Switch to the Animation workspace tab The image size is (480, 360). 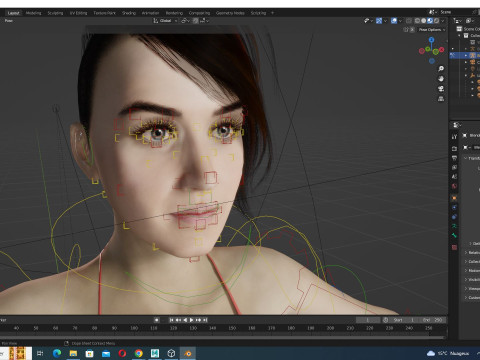(150, 13)
